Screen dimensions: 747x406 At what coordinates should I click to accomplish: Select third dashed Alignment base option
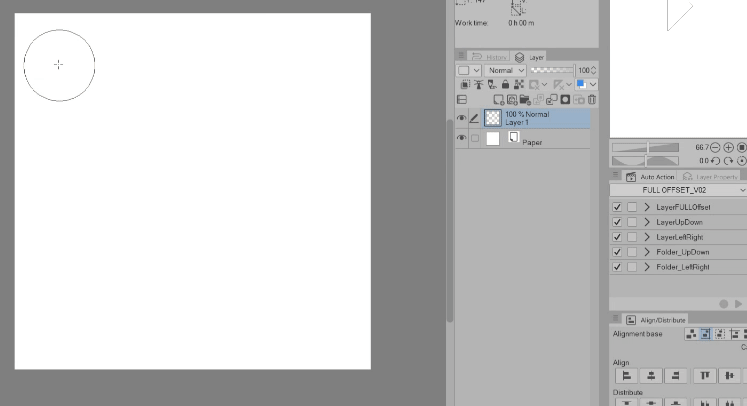[720, 334]
